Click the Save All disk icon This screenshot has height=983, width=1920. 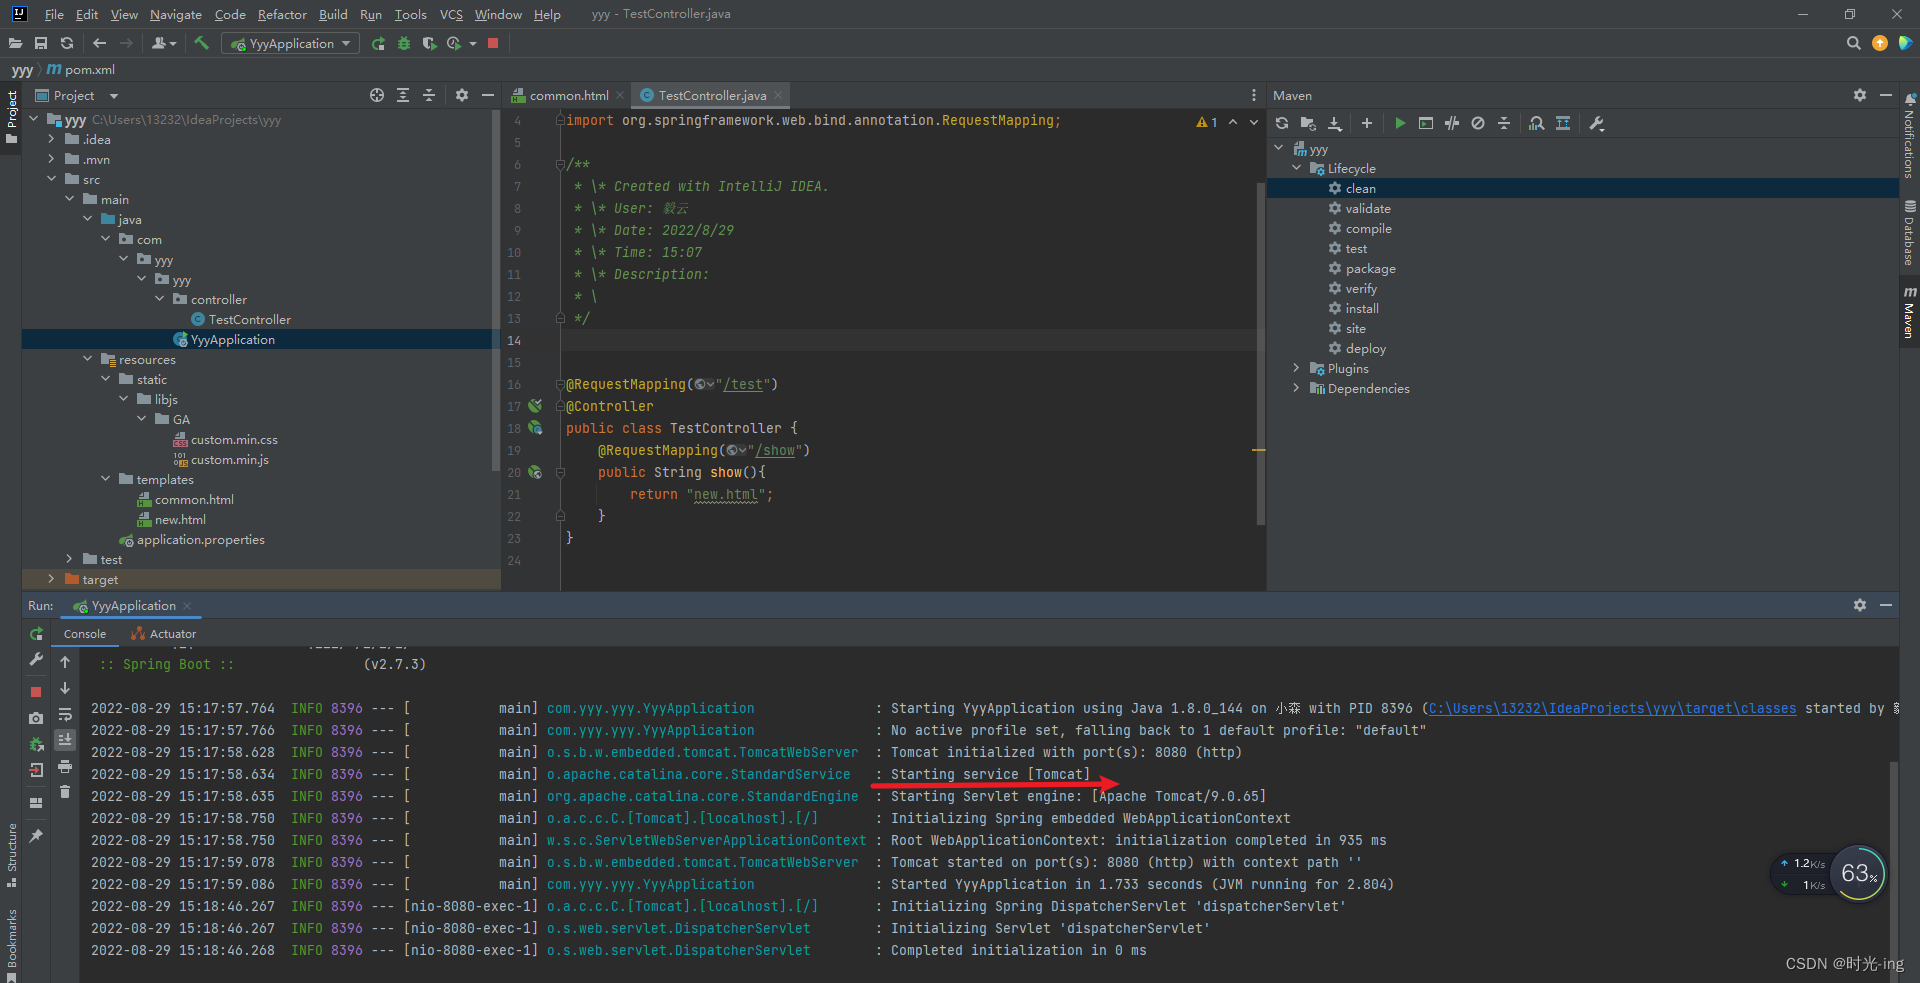click(x=41, y=43)
